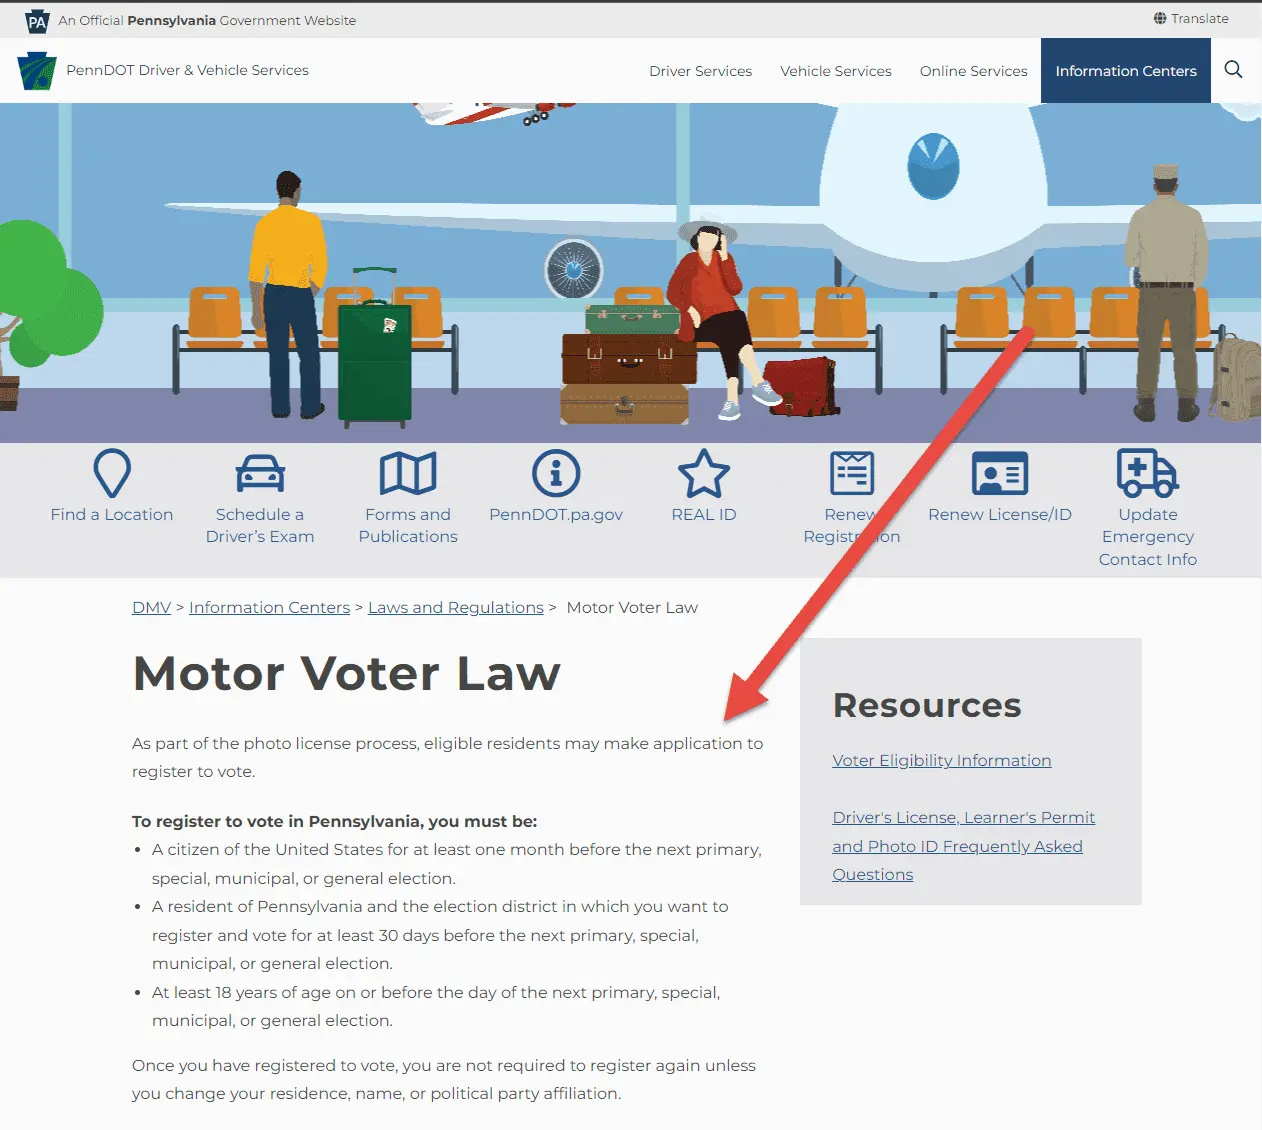Screen dimensions: 1262x1130
Task: Go to Information Centers breadcrumb link
Action: tap(269, 607)
